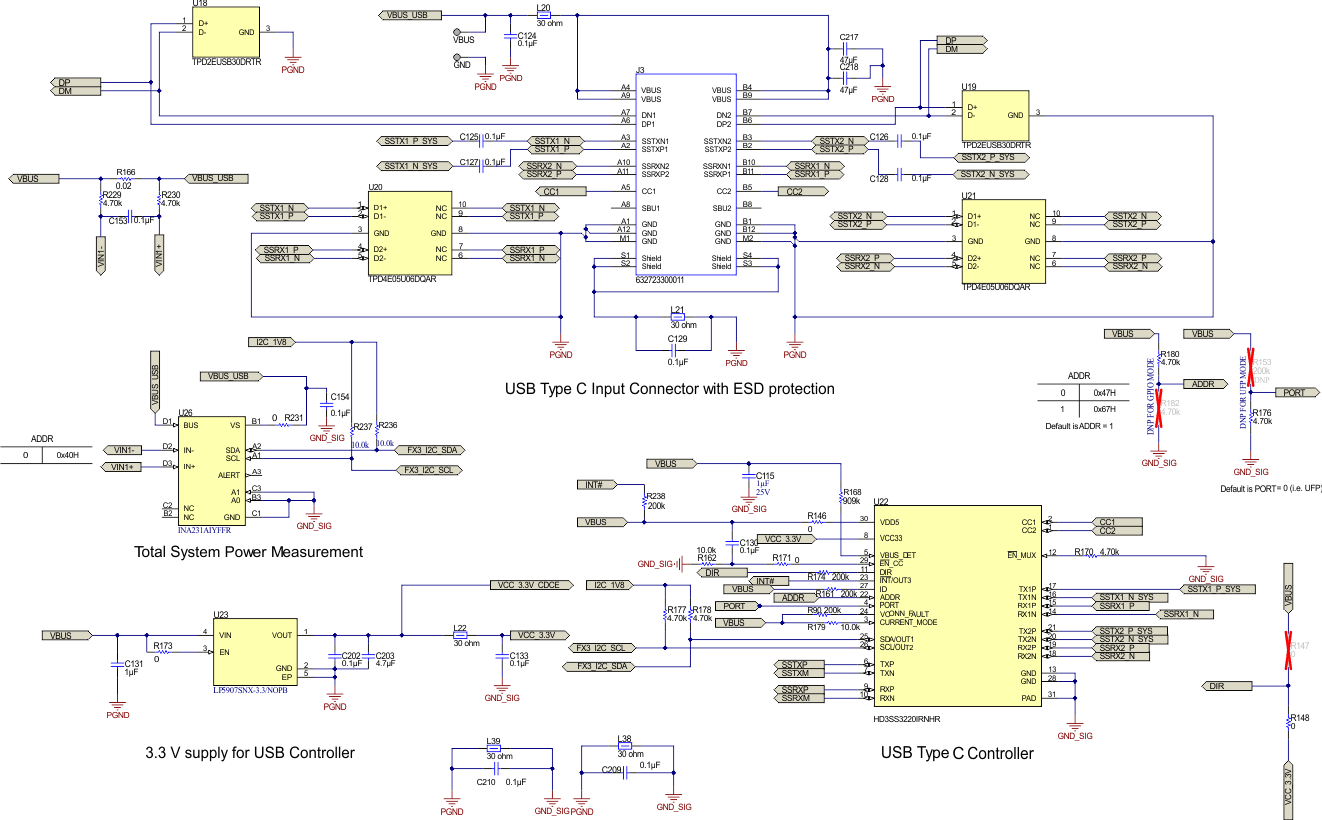This screenshot has width=1322, height=820.
Task: Click address 0x40H in the INA231 table
Action: (x=68, y=456)
